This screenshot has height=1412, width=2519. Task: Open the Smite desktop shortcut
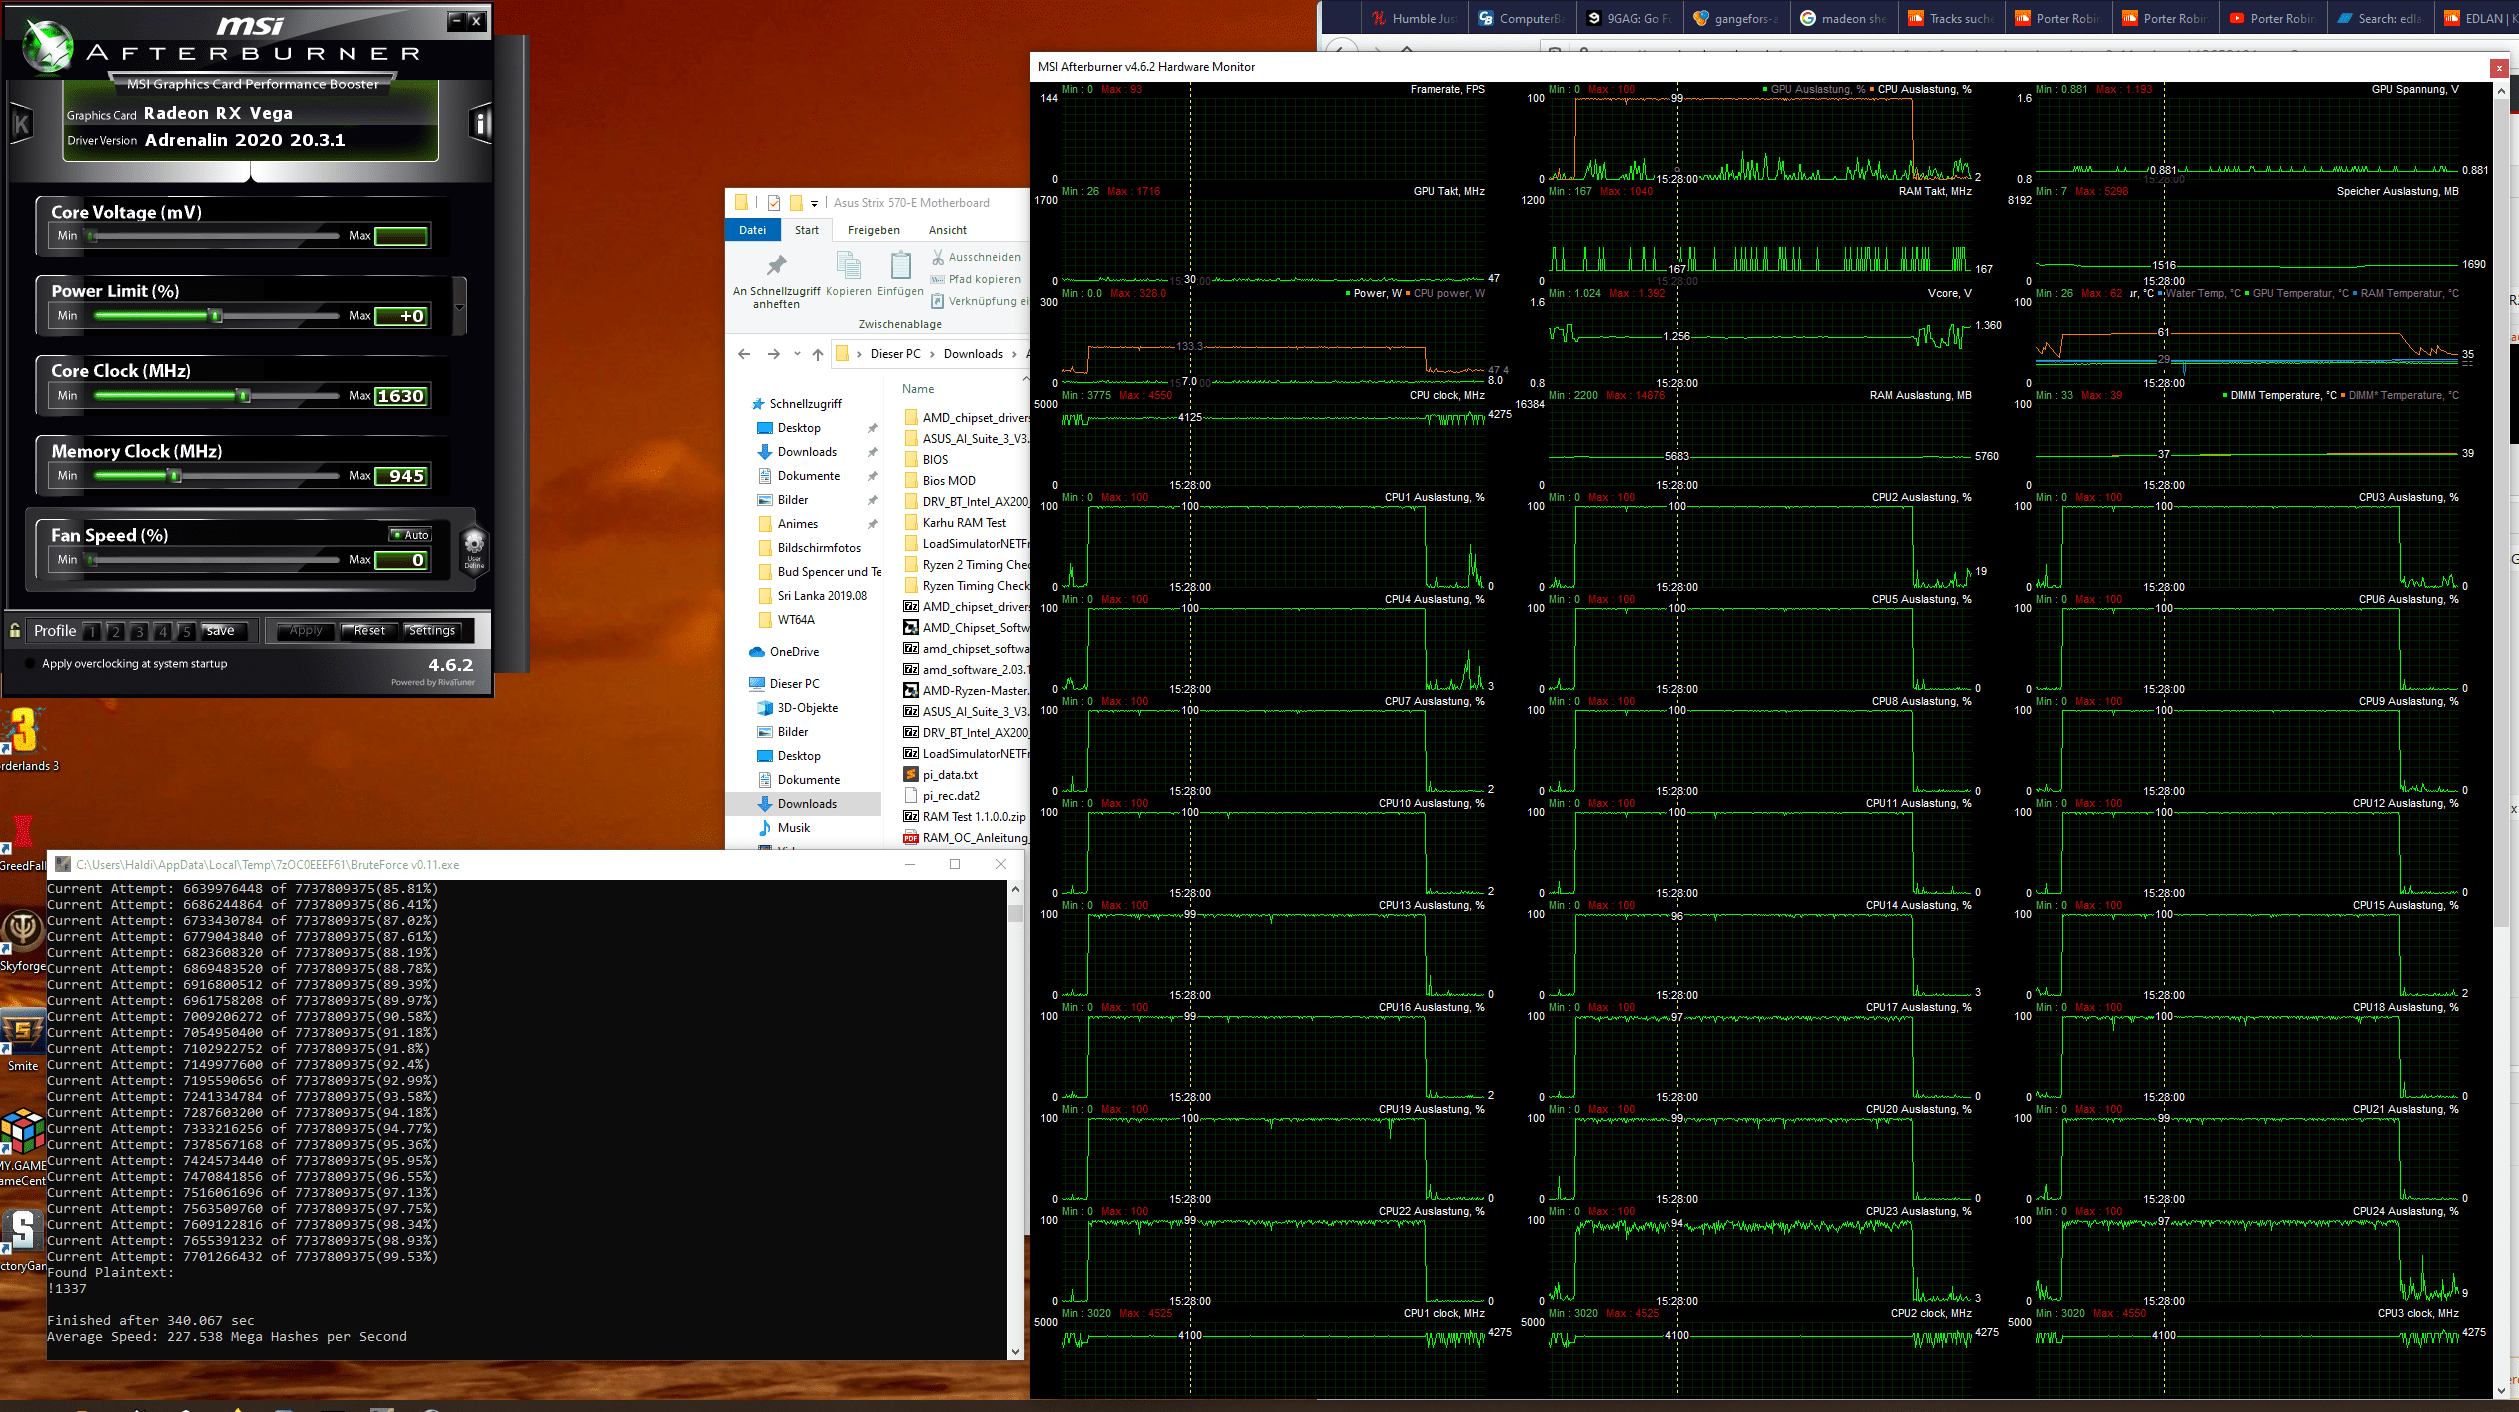[x=22, y=1038]
